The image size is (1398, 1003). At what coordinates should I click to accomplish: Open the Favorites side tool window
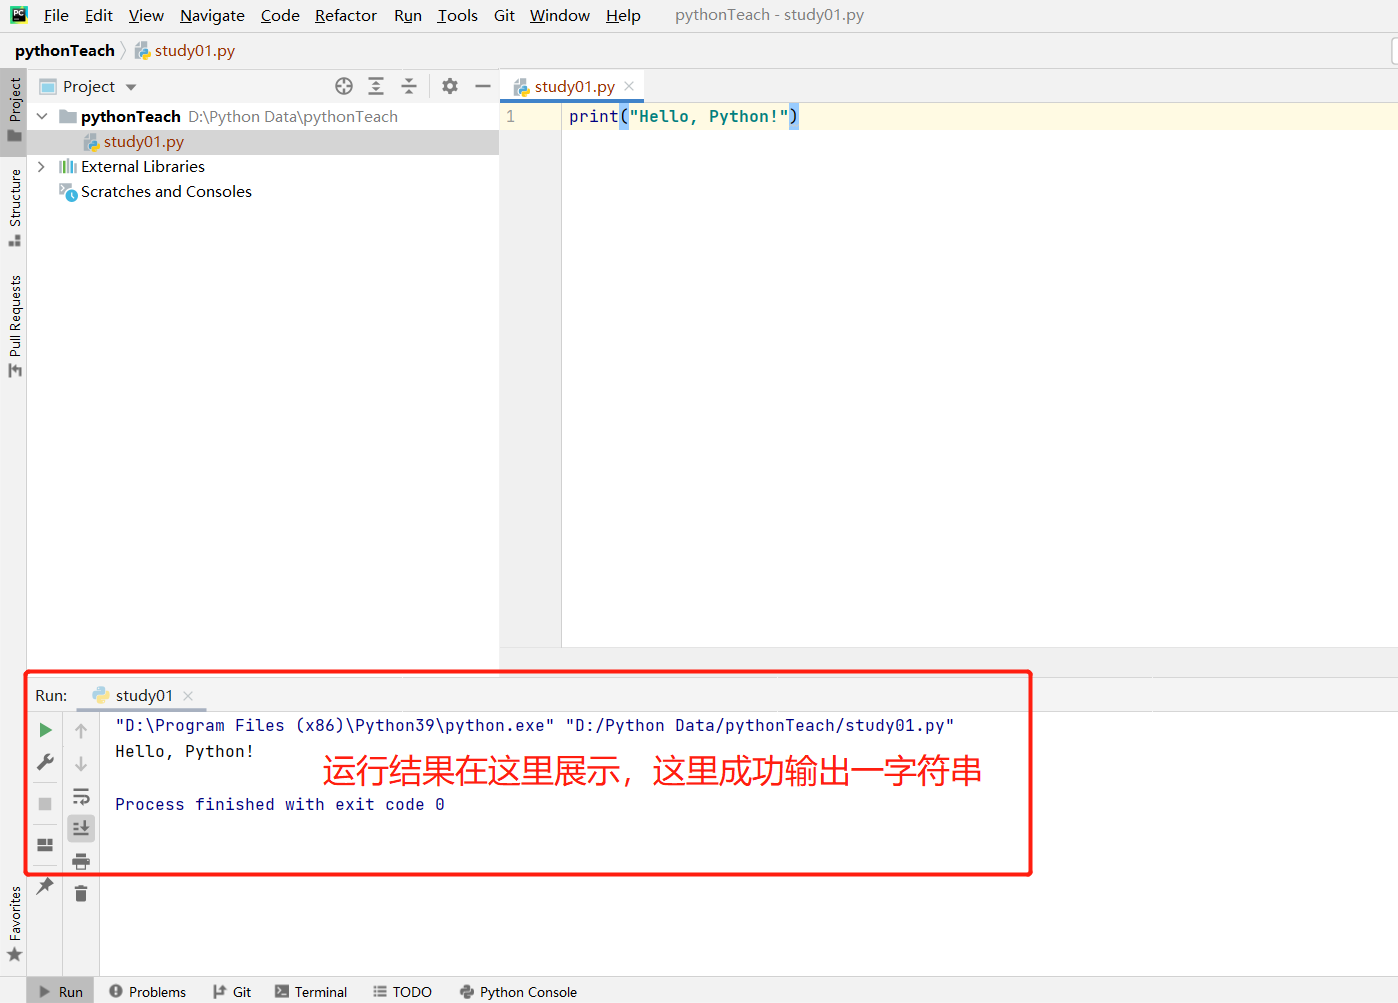point(15,924)
